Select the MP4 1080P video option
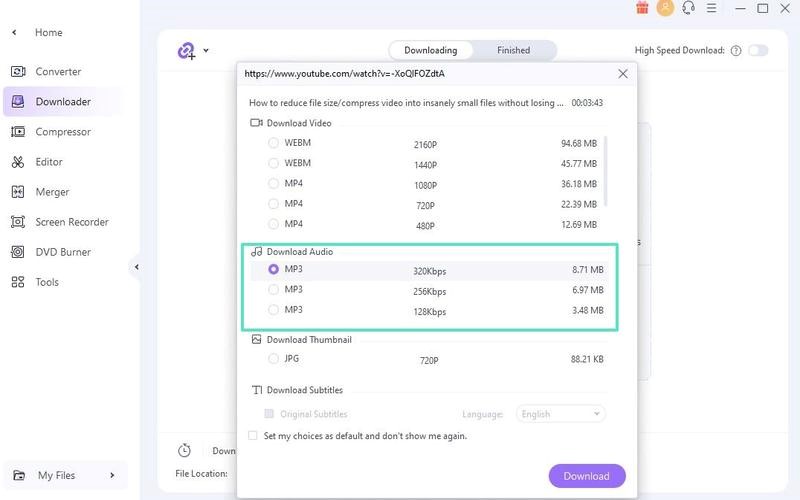800x500 pixels. 273,183
